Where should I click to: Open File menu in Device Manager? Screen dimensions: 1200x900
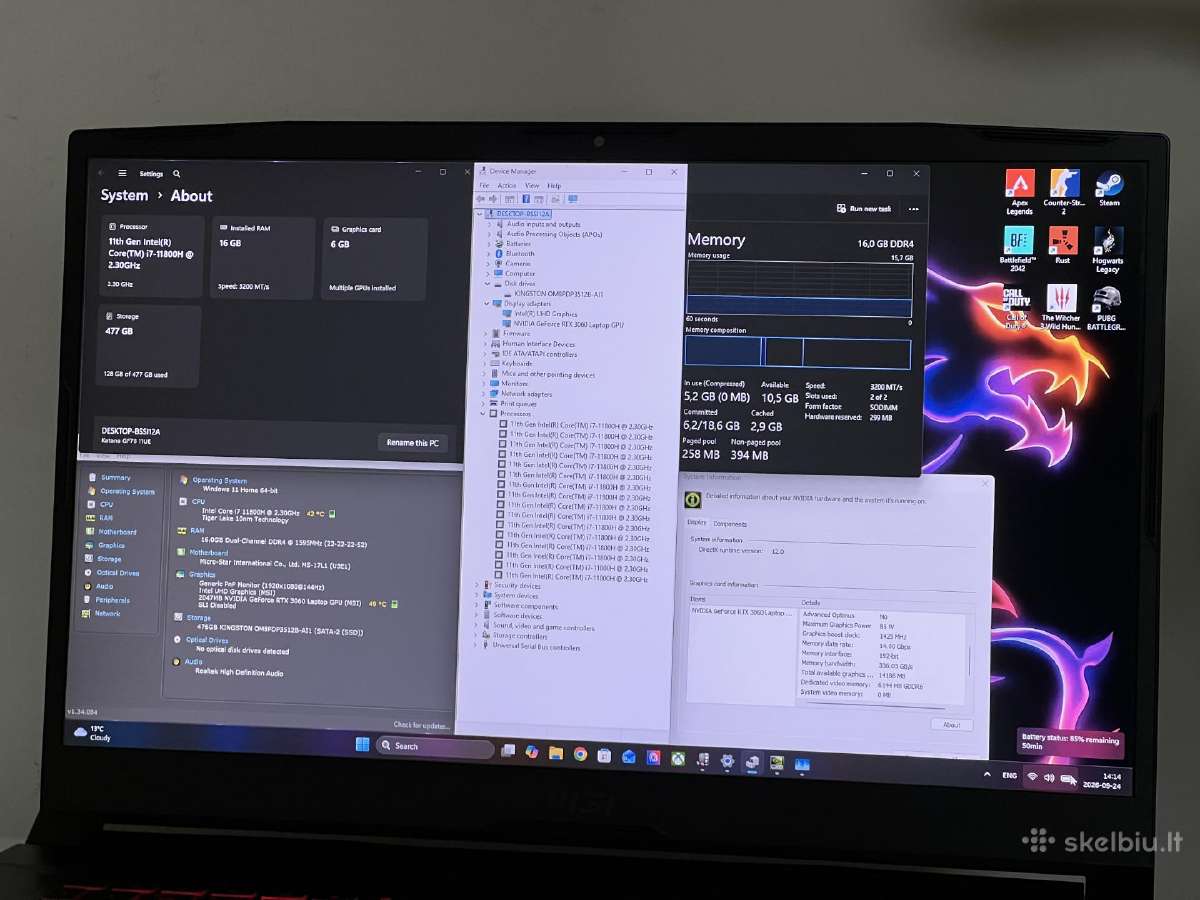484,186
